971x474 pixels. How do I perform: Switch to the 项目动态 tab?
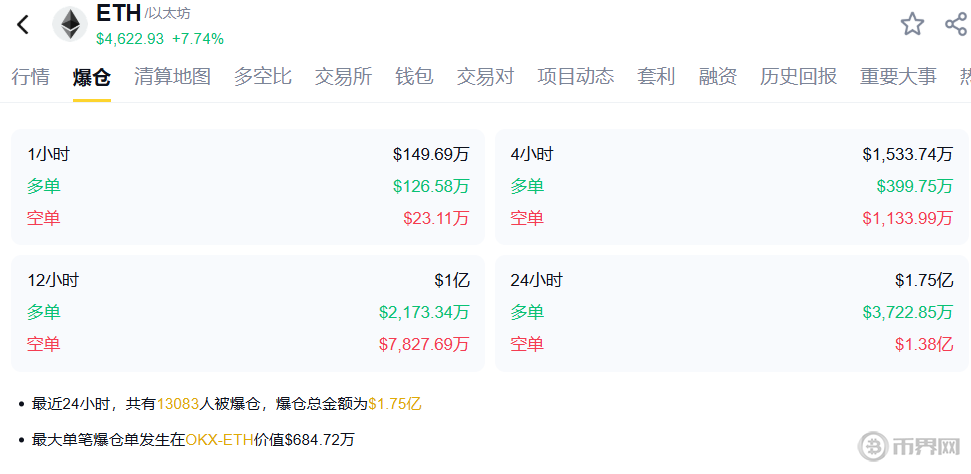pyautogui.click(x=576, y=76)
